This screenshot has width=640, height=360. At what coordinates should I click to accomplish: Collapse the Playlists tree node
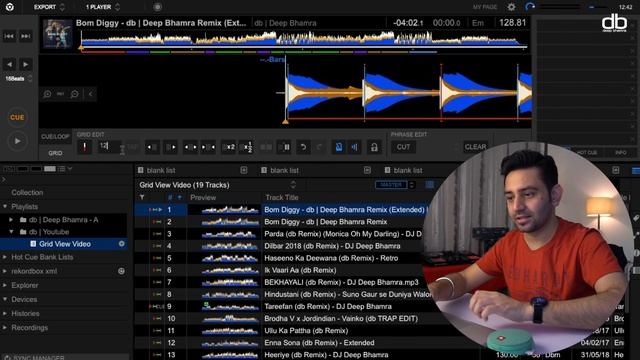(x=5, y=207)
